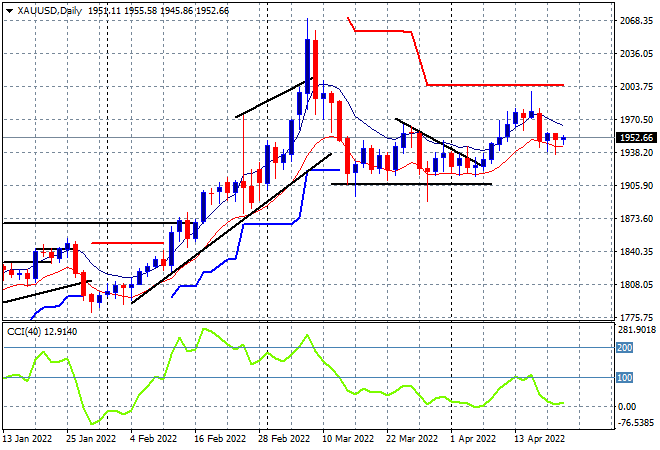Select the 13 Jan 2022 date label
Screen dimensions: 660x450
[27, 439]
